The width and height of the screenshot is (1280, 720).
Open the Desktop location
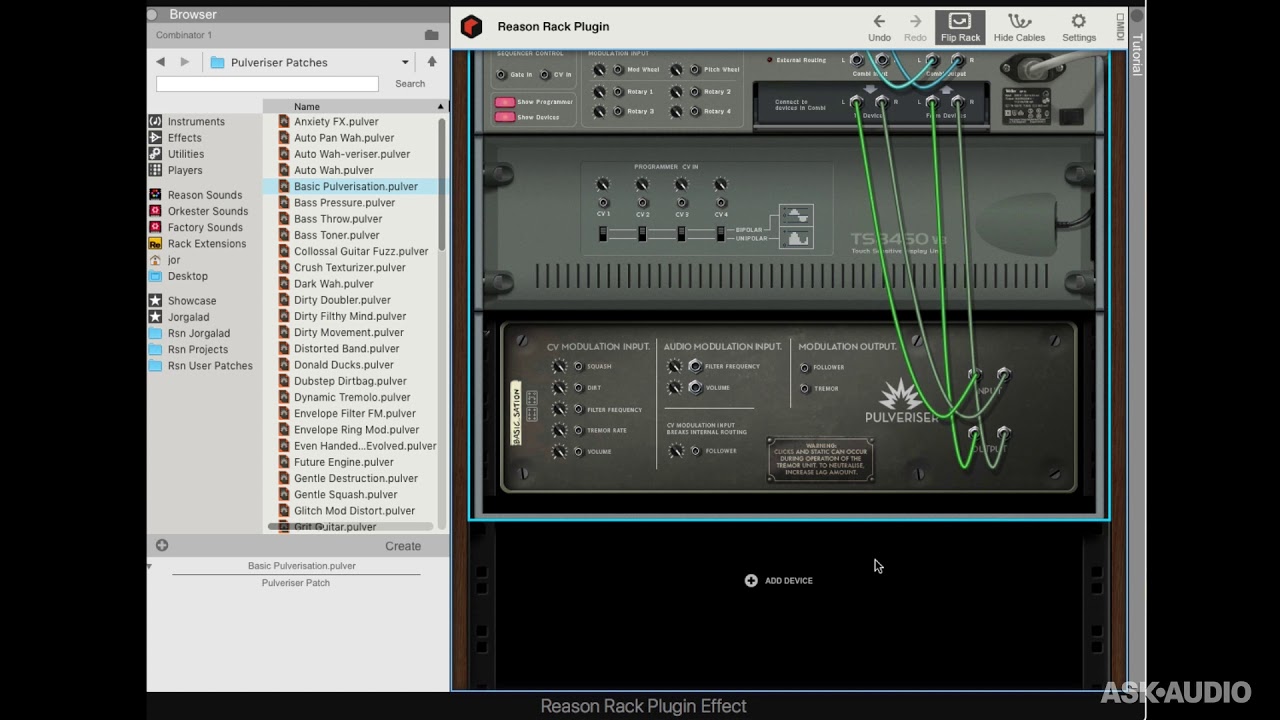coord(188,276)
